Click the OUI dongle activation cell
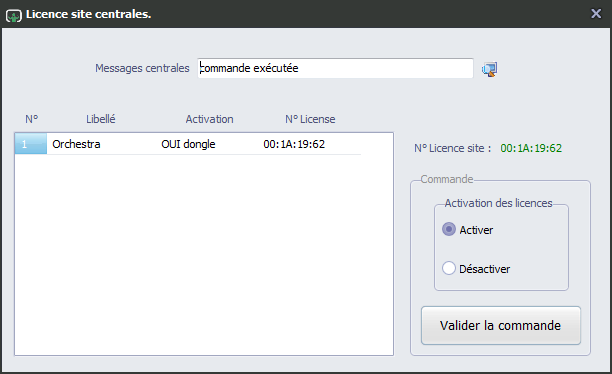 point(188,144)
